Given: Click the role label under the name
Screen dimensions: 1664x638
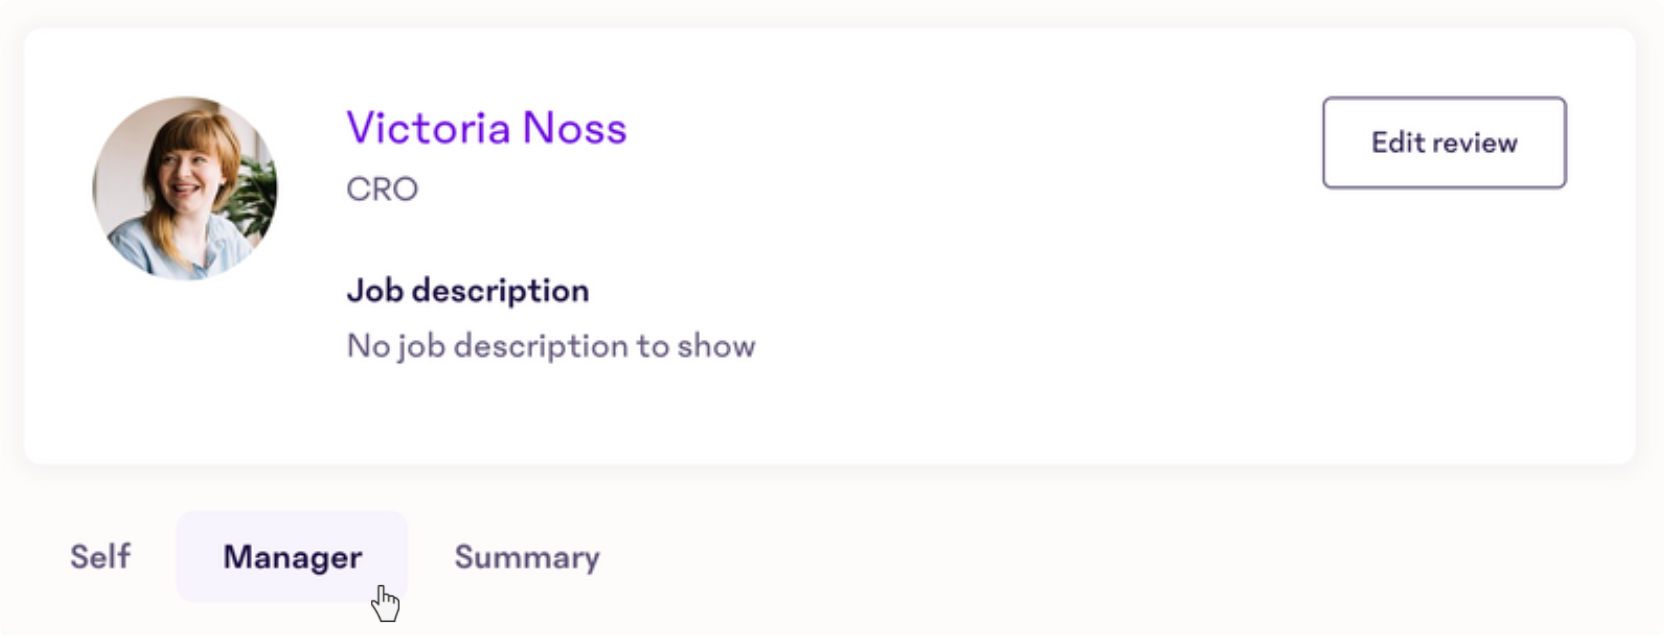Looking at the screenshot, I should pyautogui.click(x=382, y=189).
